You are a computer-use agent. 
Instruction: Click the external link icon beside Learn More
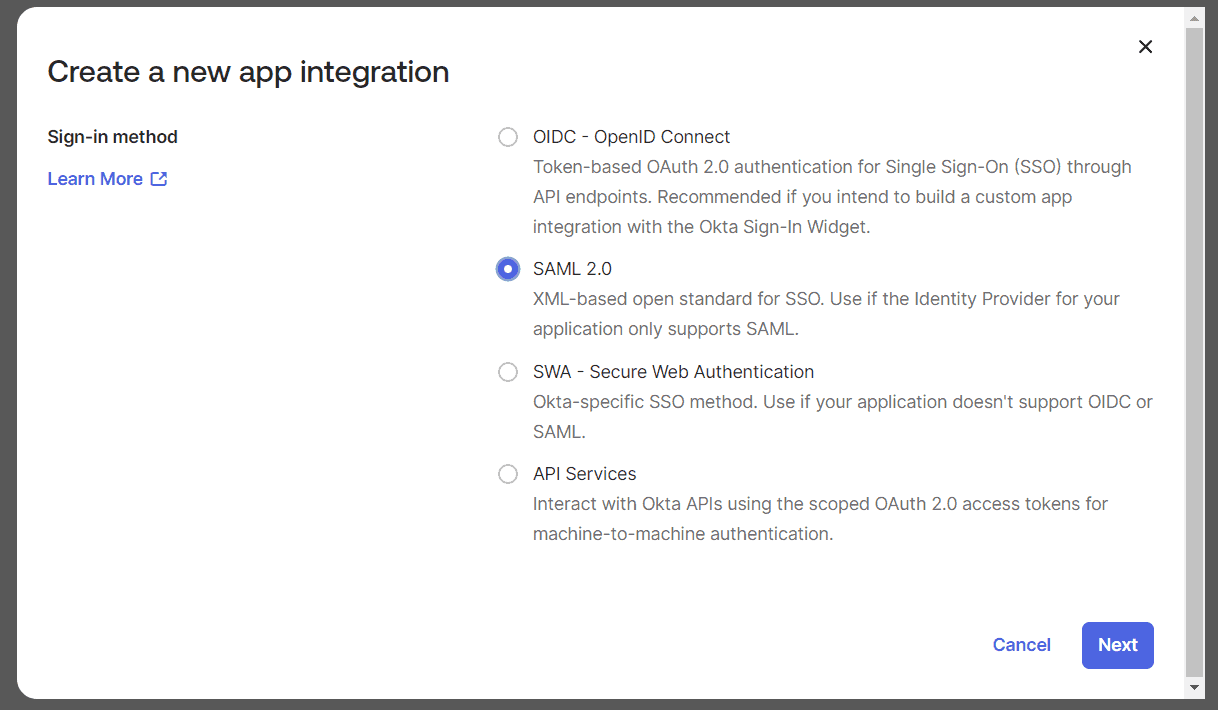[x=158, y=179]
